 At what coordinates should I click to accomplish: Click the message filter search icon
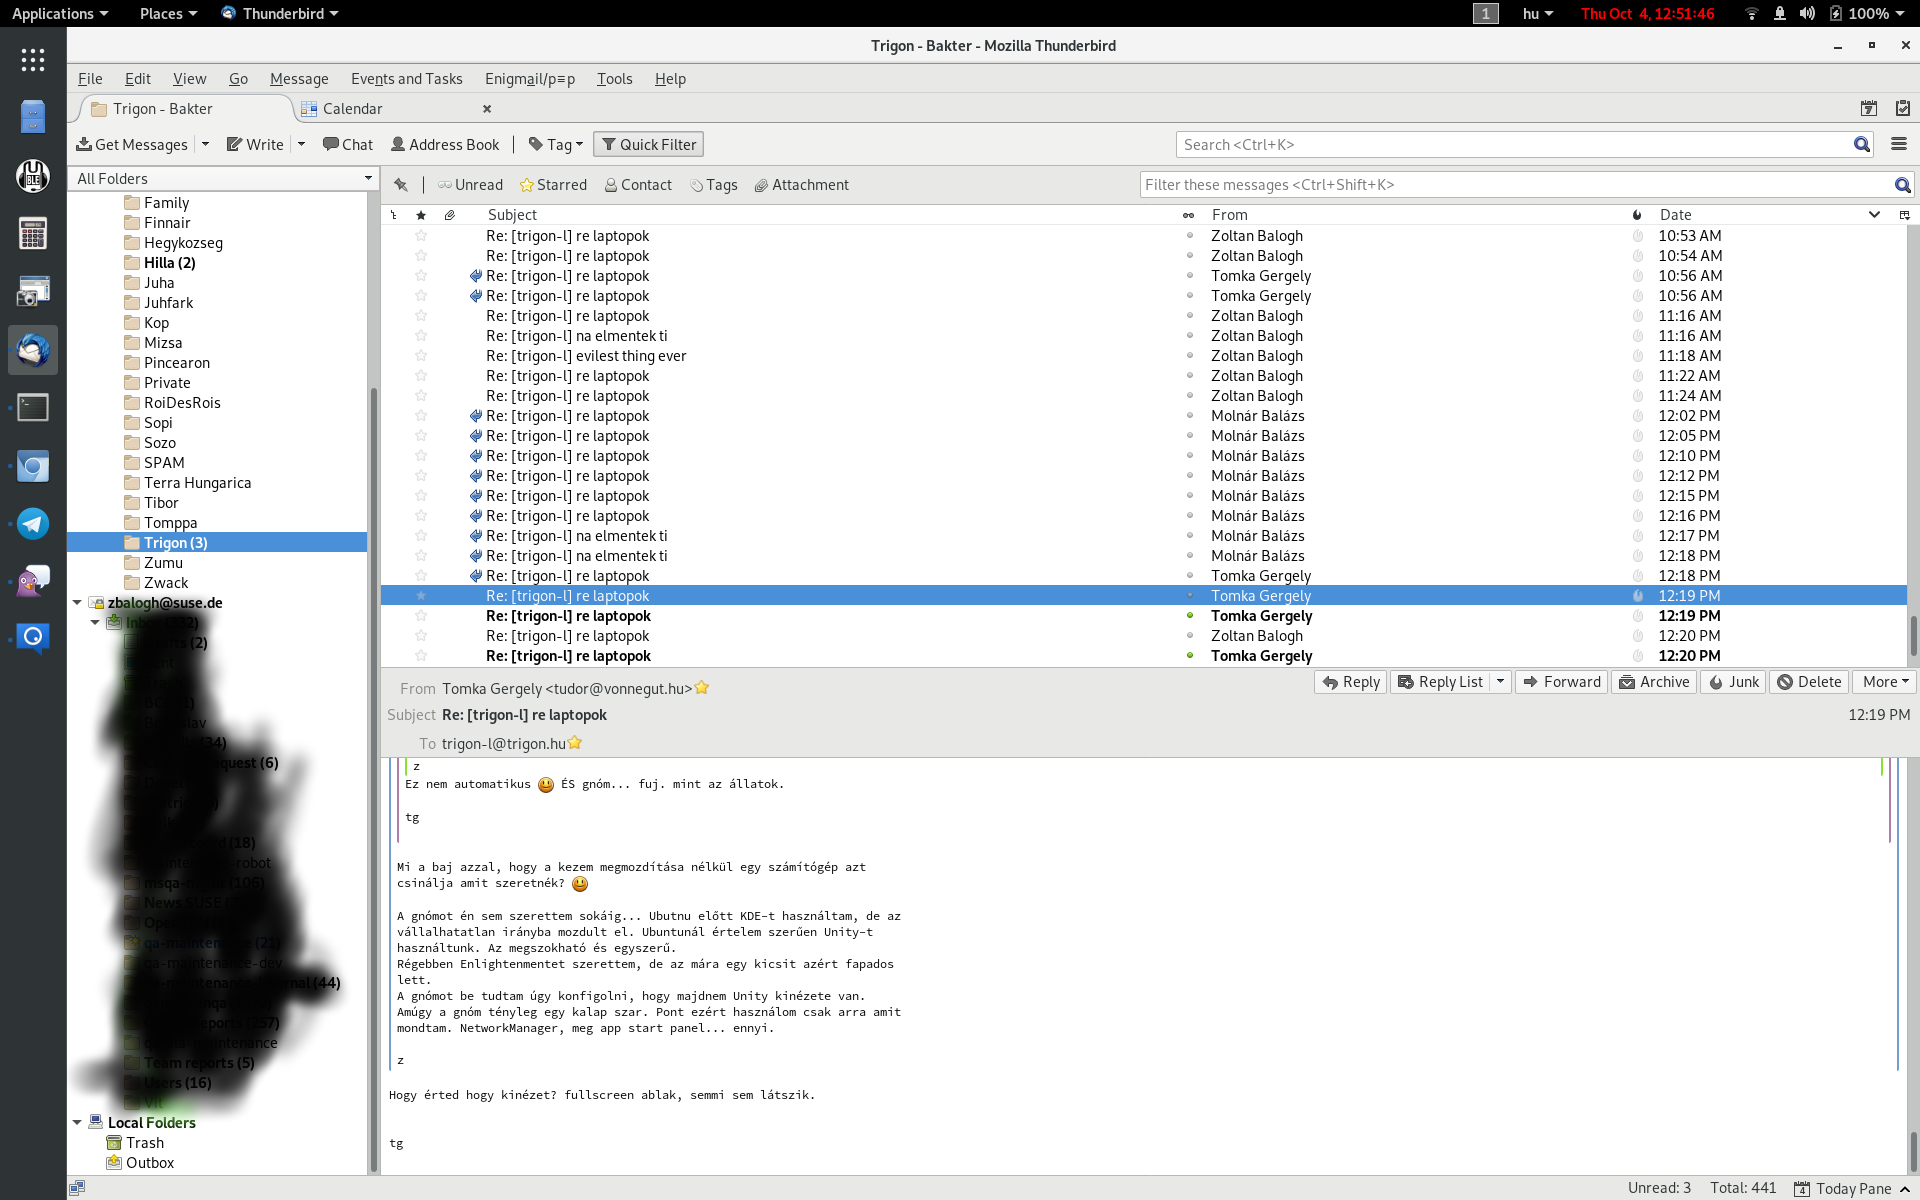pyautogui.click(x=1902, y=185)
